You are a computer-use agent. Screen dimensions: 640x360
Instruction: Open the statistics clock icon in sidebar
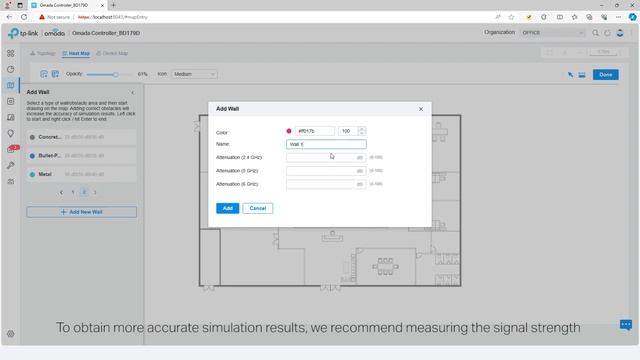[x=11, y=69]
